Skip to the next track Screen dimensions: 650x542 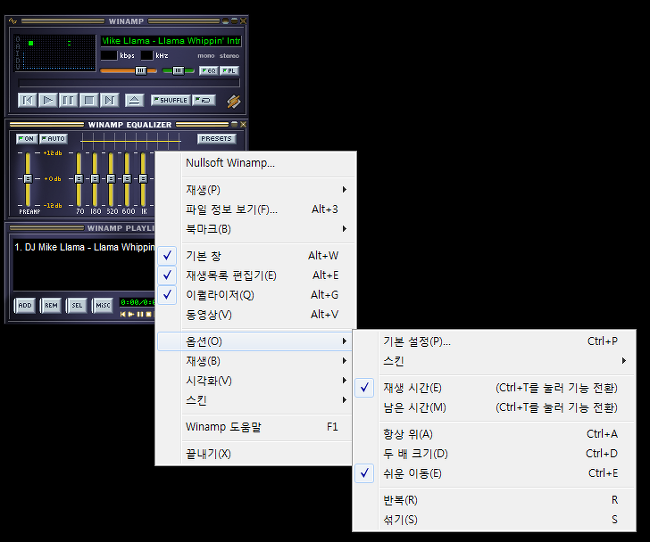[x=109, y=100]
